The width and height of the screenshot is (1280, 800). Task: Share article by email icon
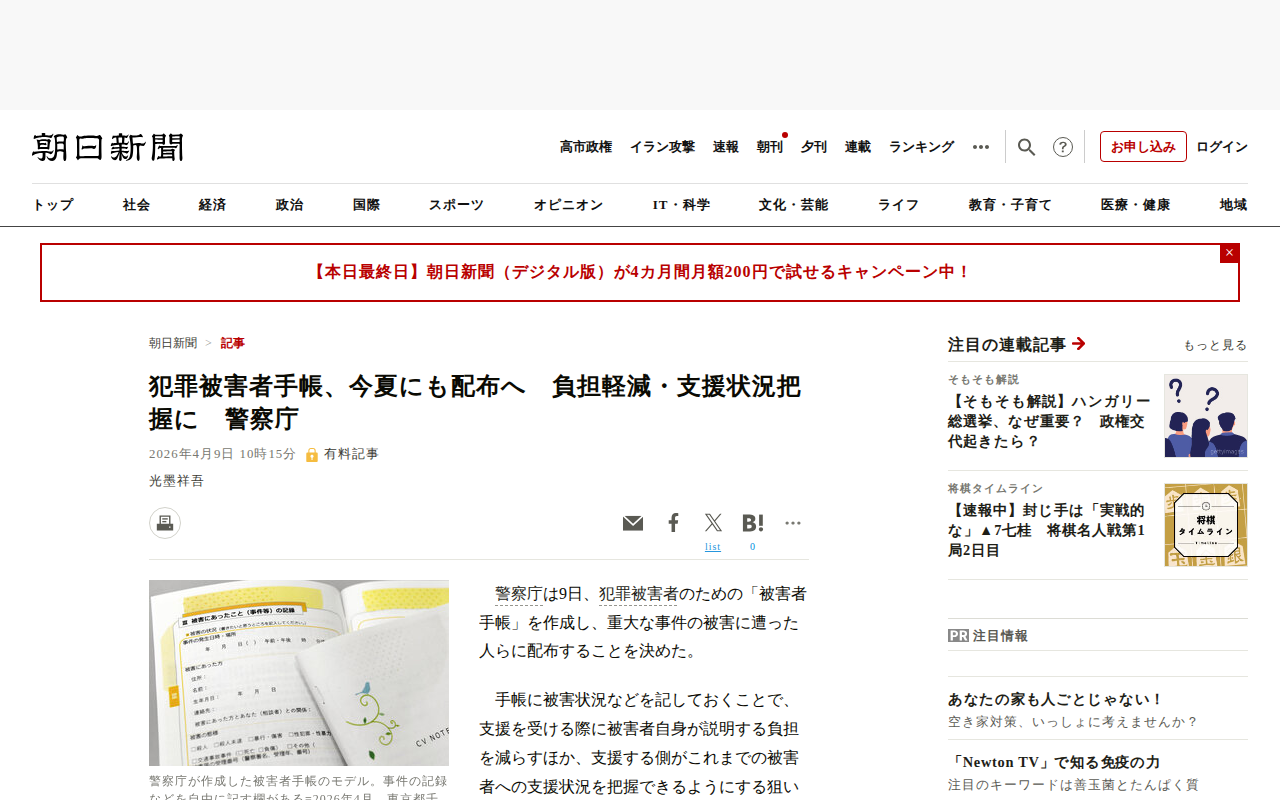point(633,523)
